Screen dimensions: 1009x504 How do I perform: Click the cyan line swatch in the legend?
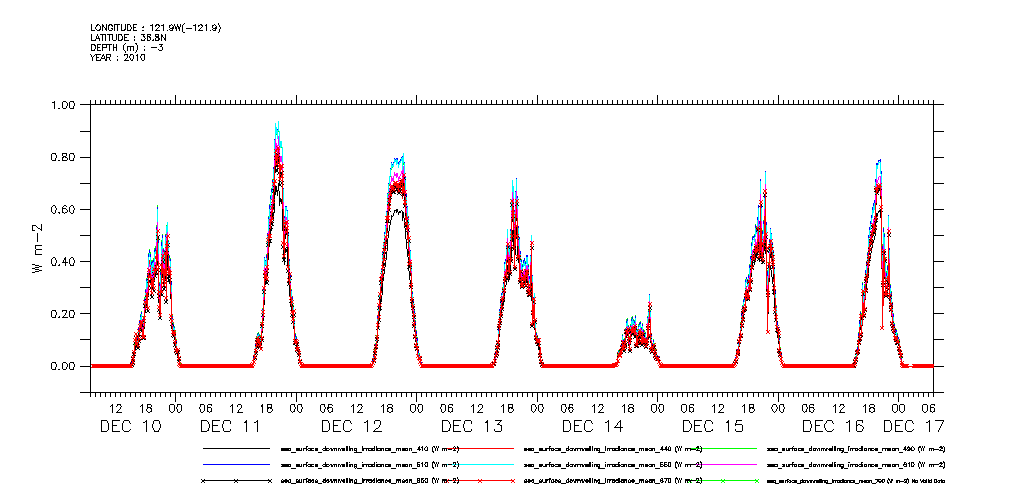point(479,464)
